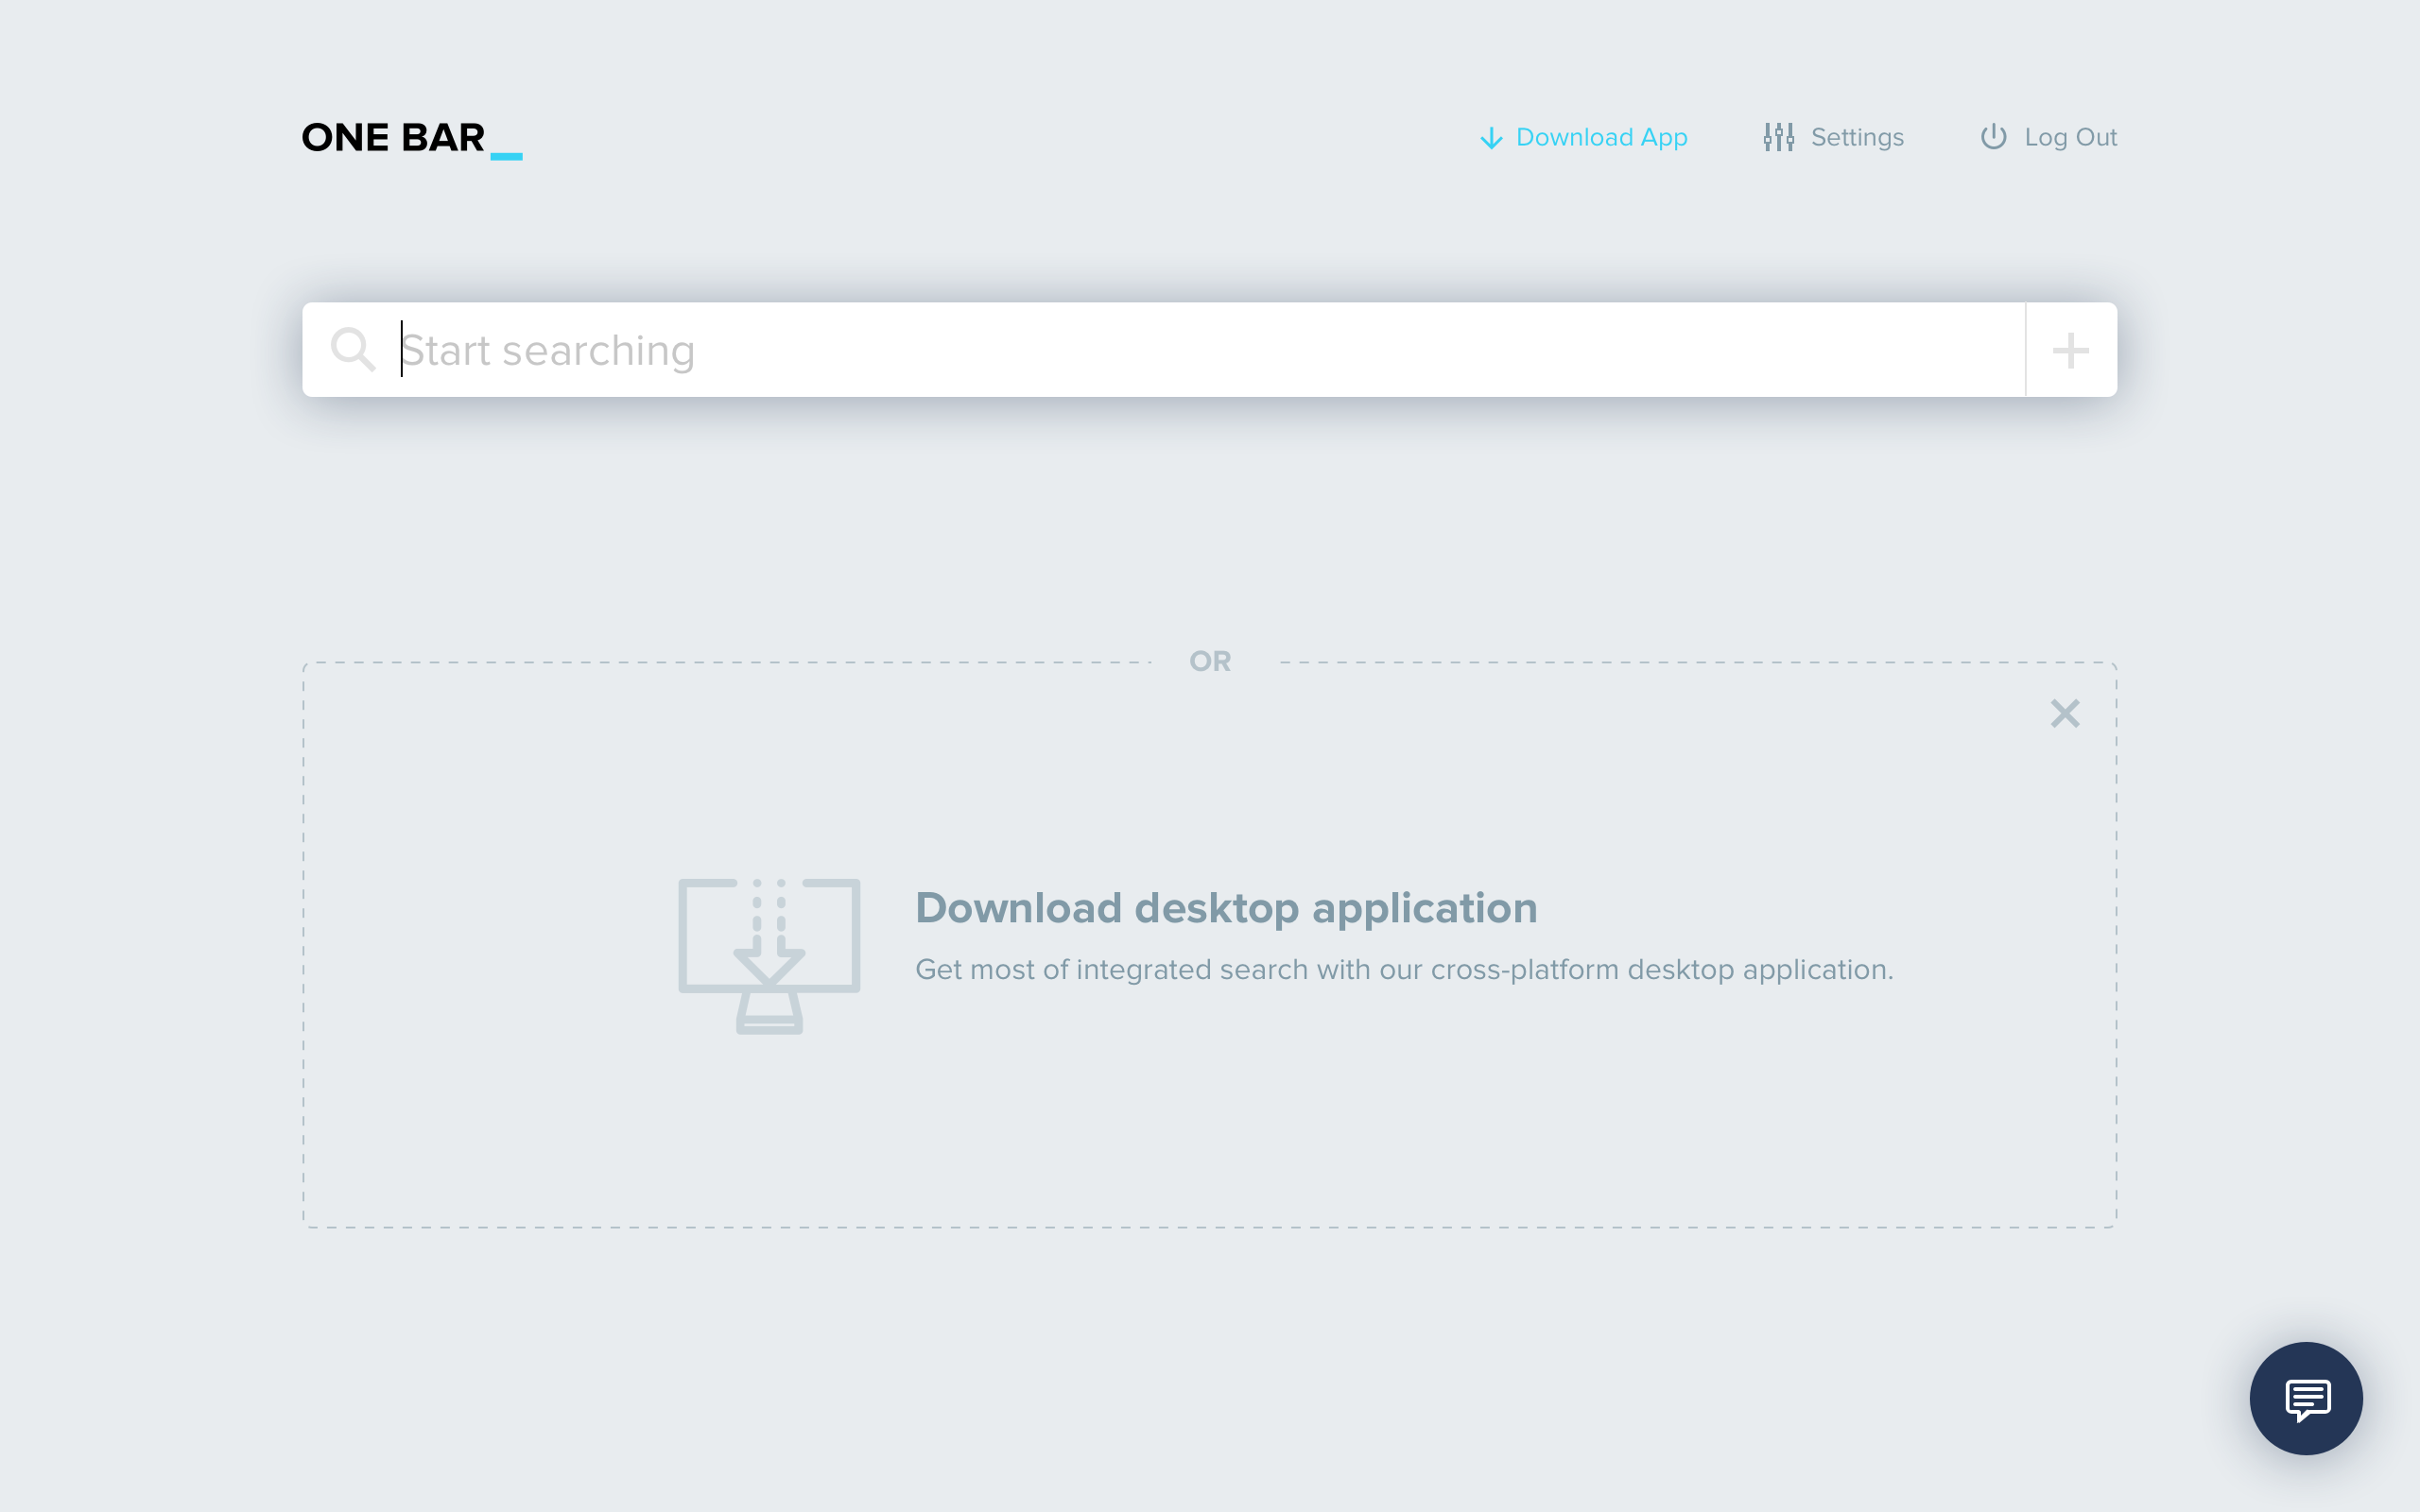The width and height of the screenshot is (2420, 1512).
Task: Click the OR divider label
Action: pos(1210,661)
